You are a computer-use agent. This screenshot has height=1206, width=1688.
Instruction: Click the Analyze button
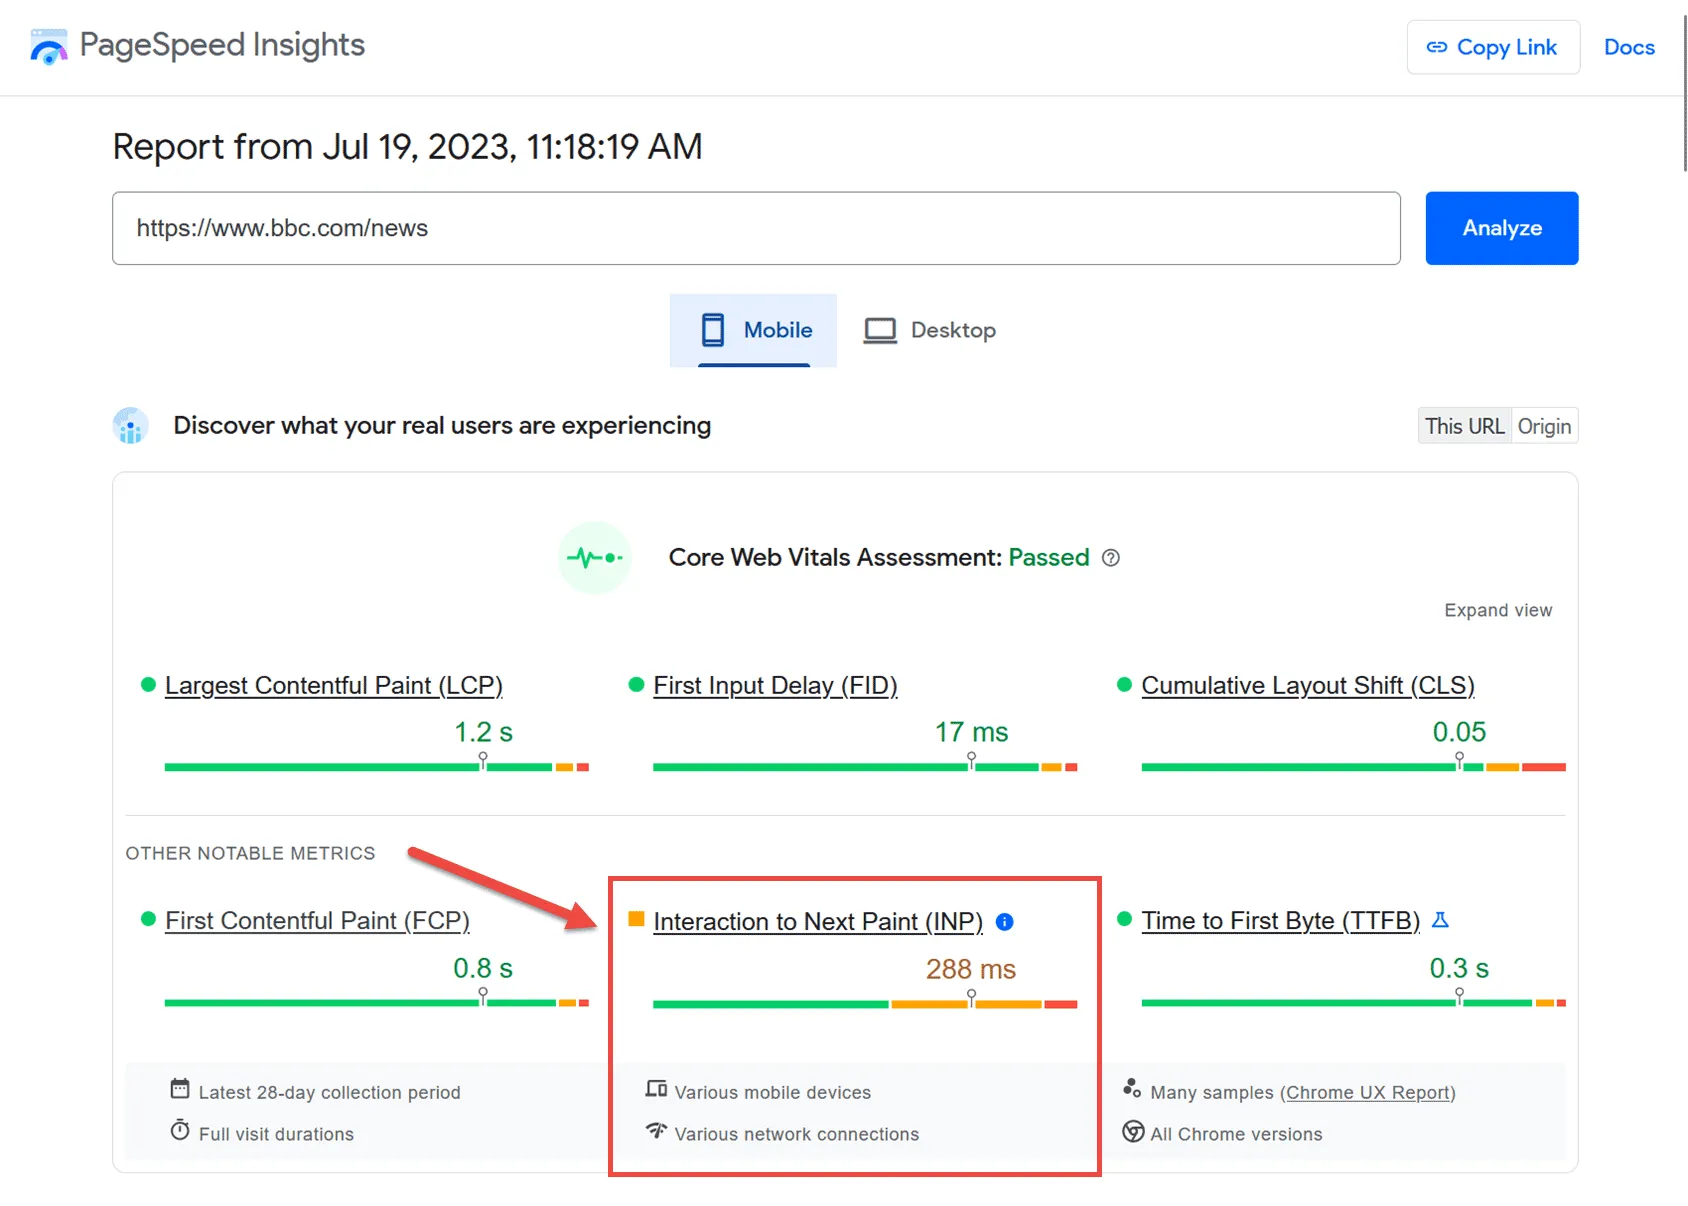[x=1502, y=228]
